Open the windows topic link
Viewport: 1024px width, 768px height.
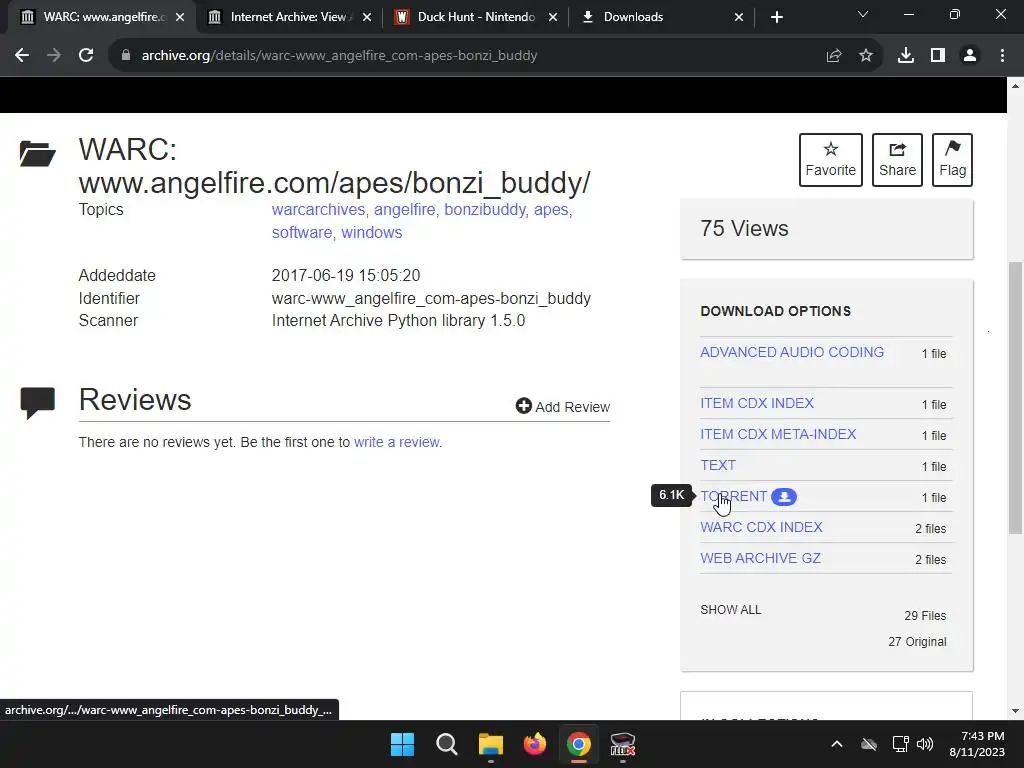(x=372, y=232)
